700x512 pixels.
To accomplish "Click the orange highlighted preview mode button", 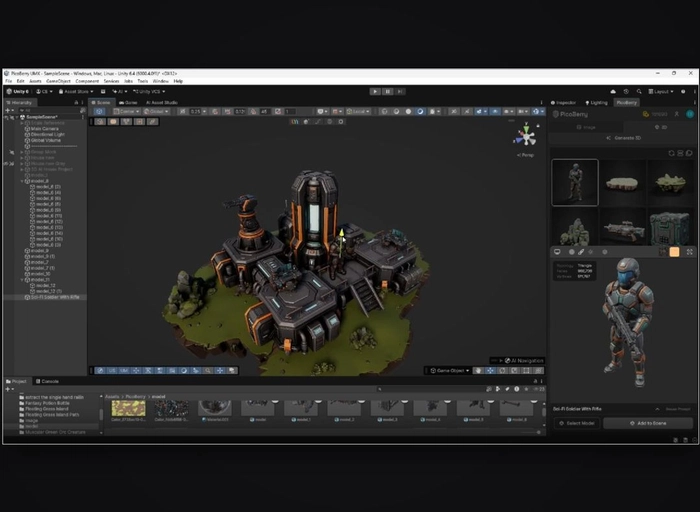I will pos(675,252).
